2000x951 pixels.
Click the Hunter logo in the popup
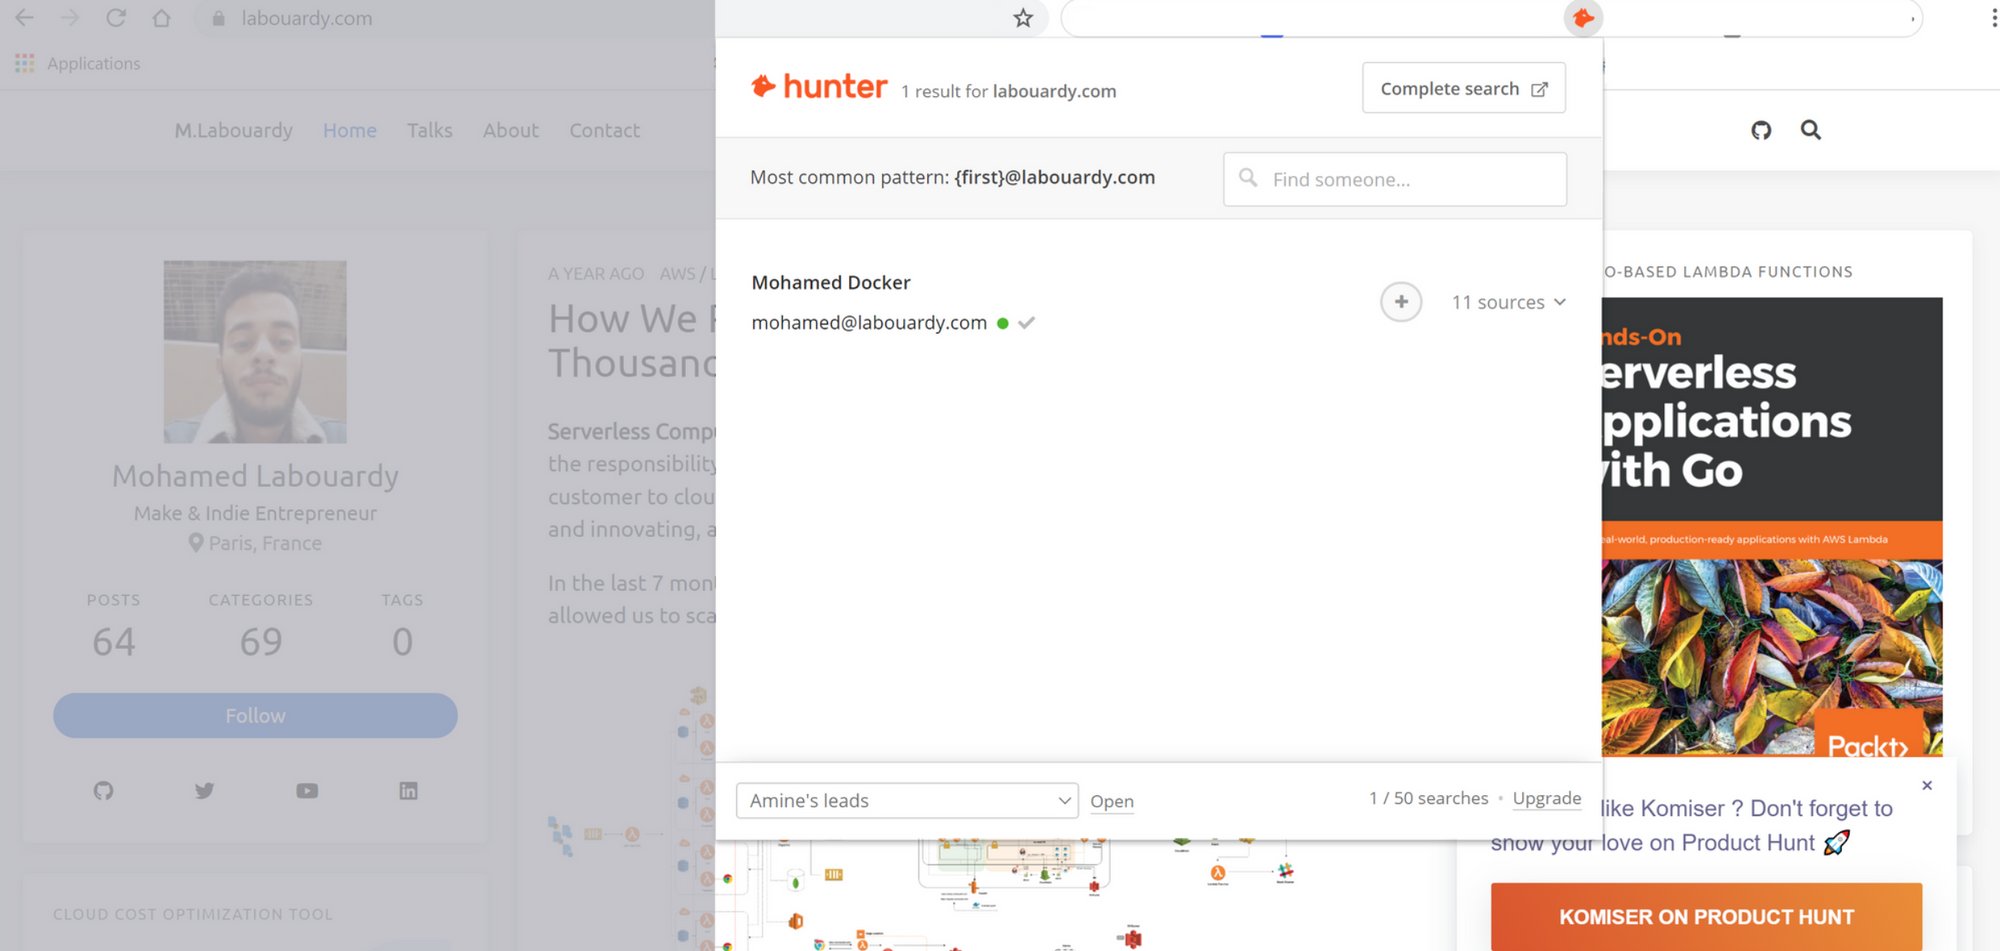(819, 87)
